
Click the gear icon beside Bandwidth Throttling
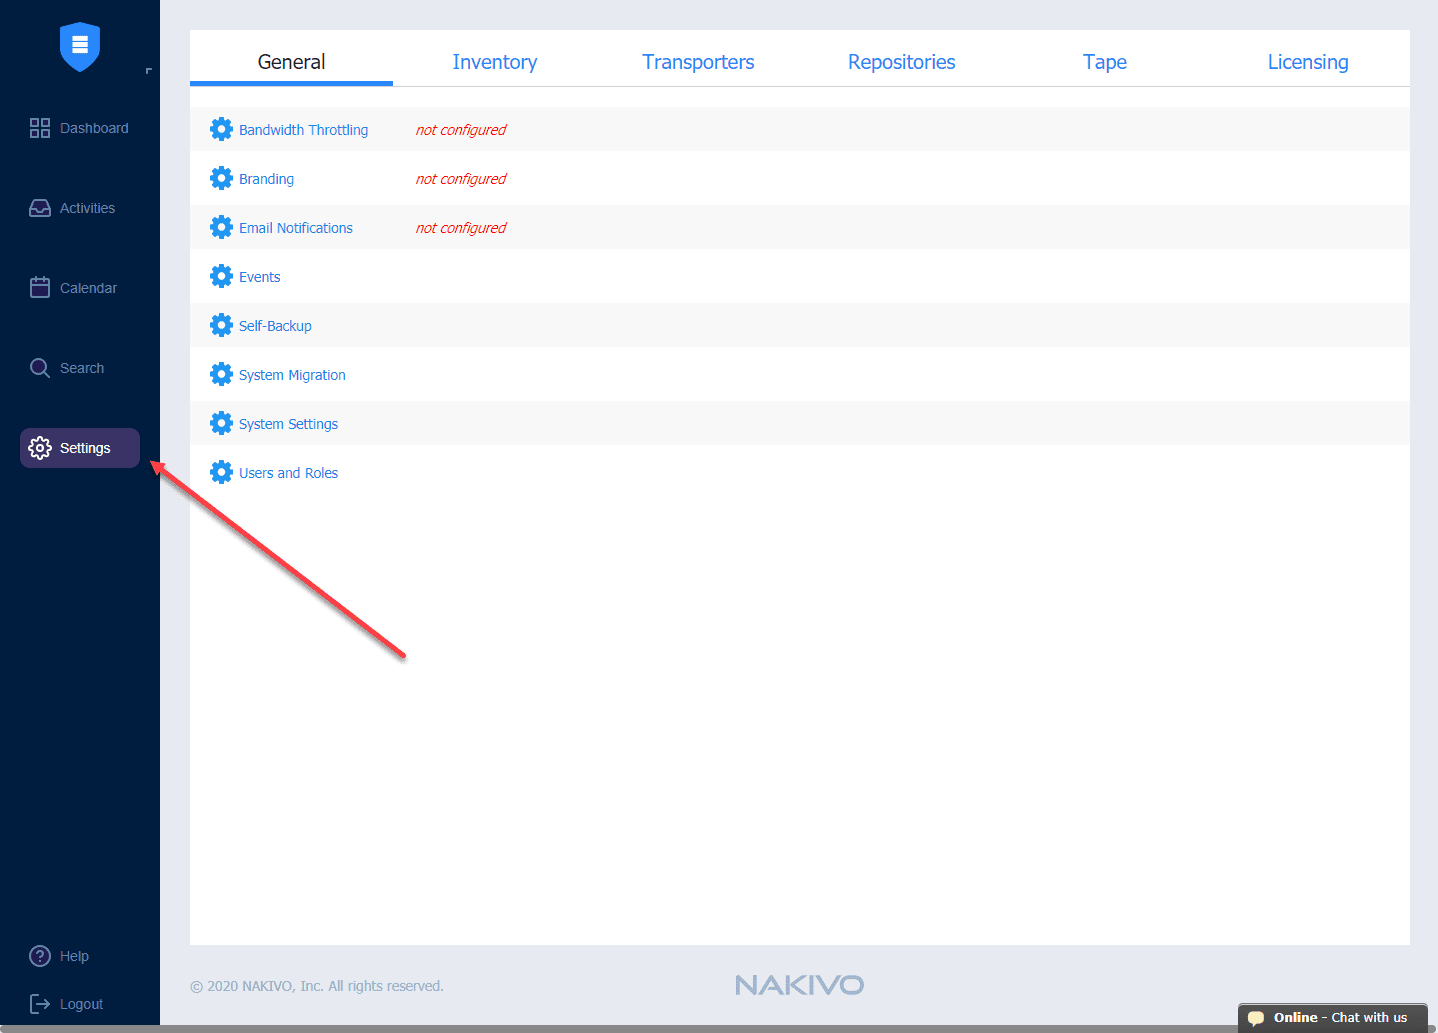[x=221, y=129]
